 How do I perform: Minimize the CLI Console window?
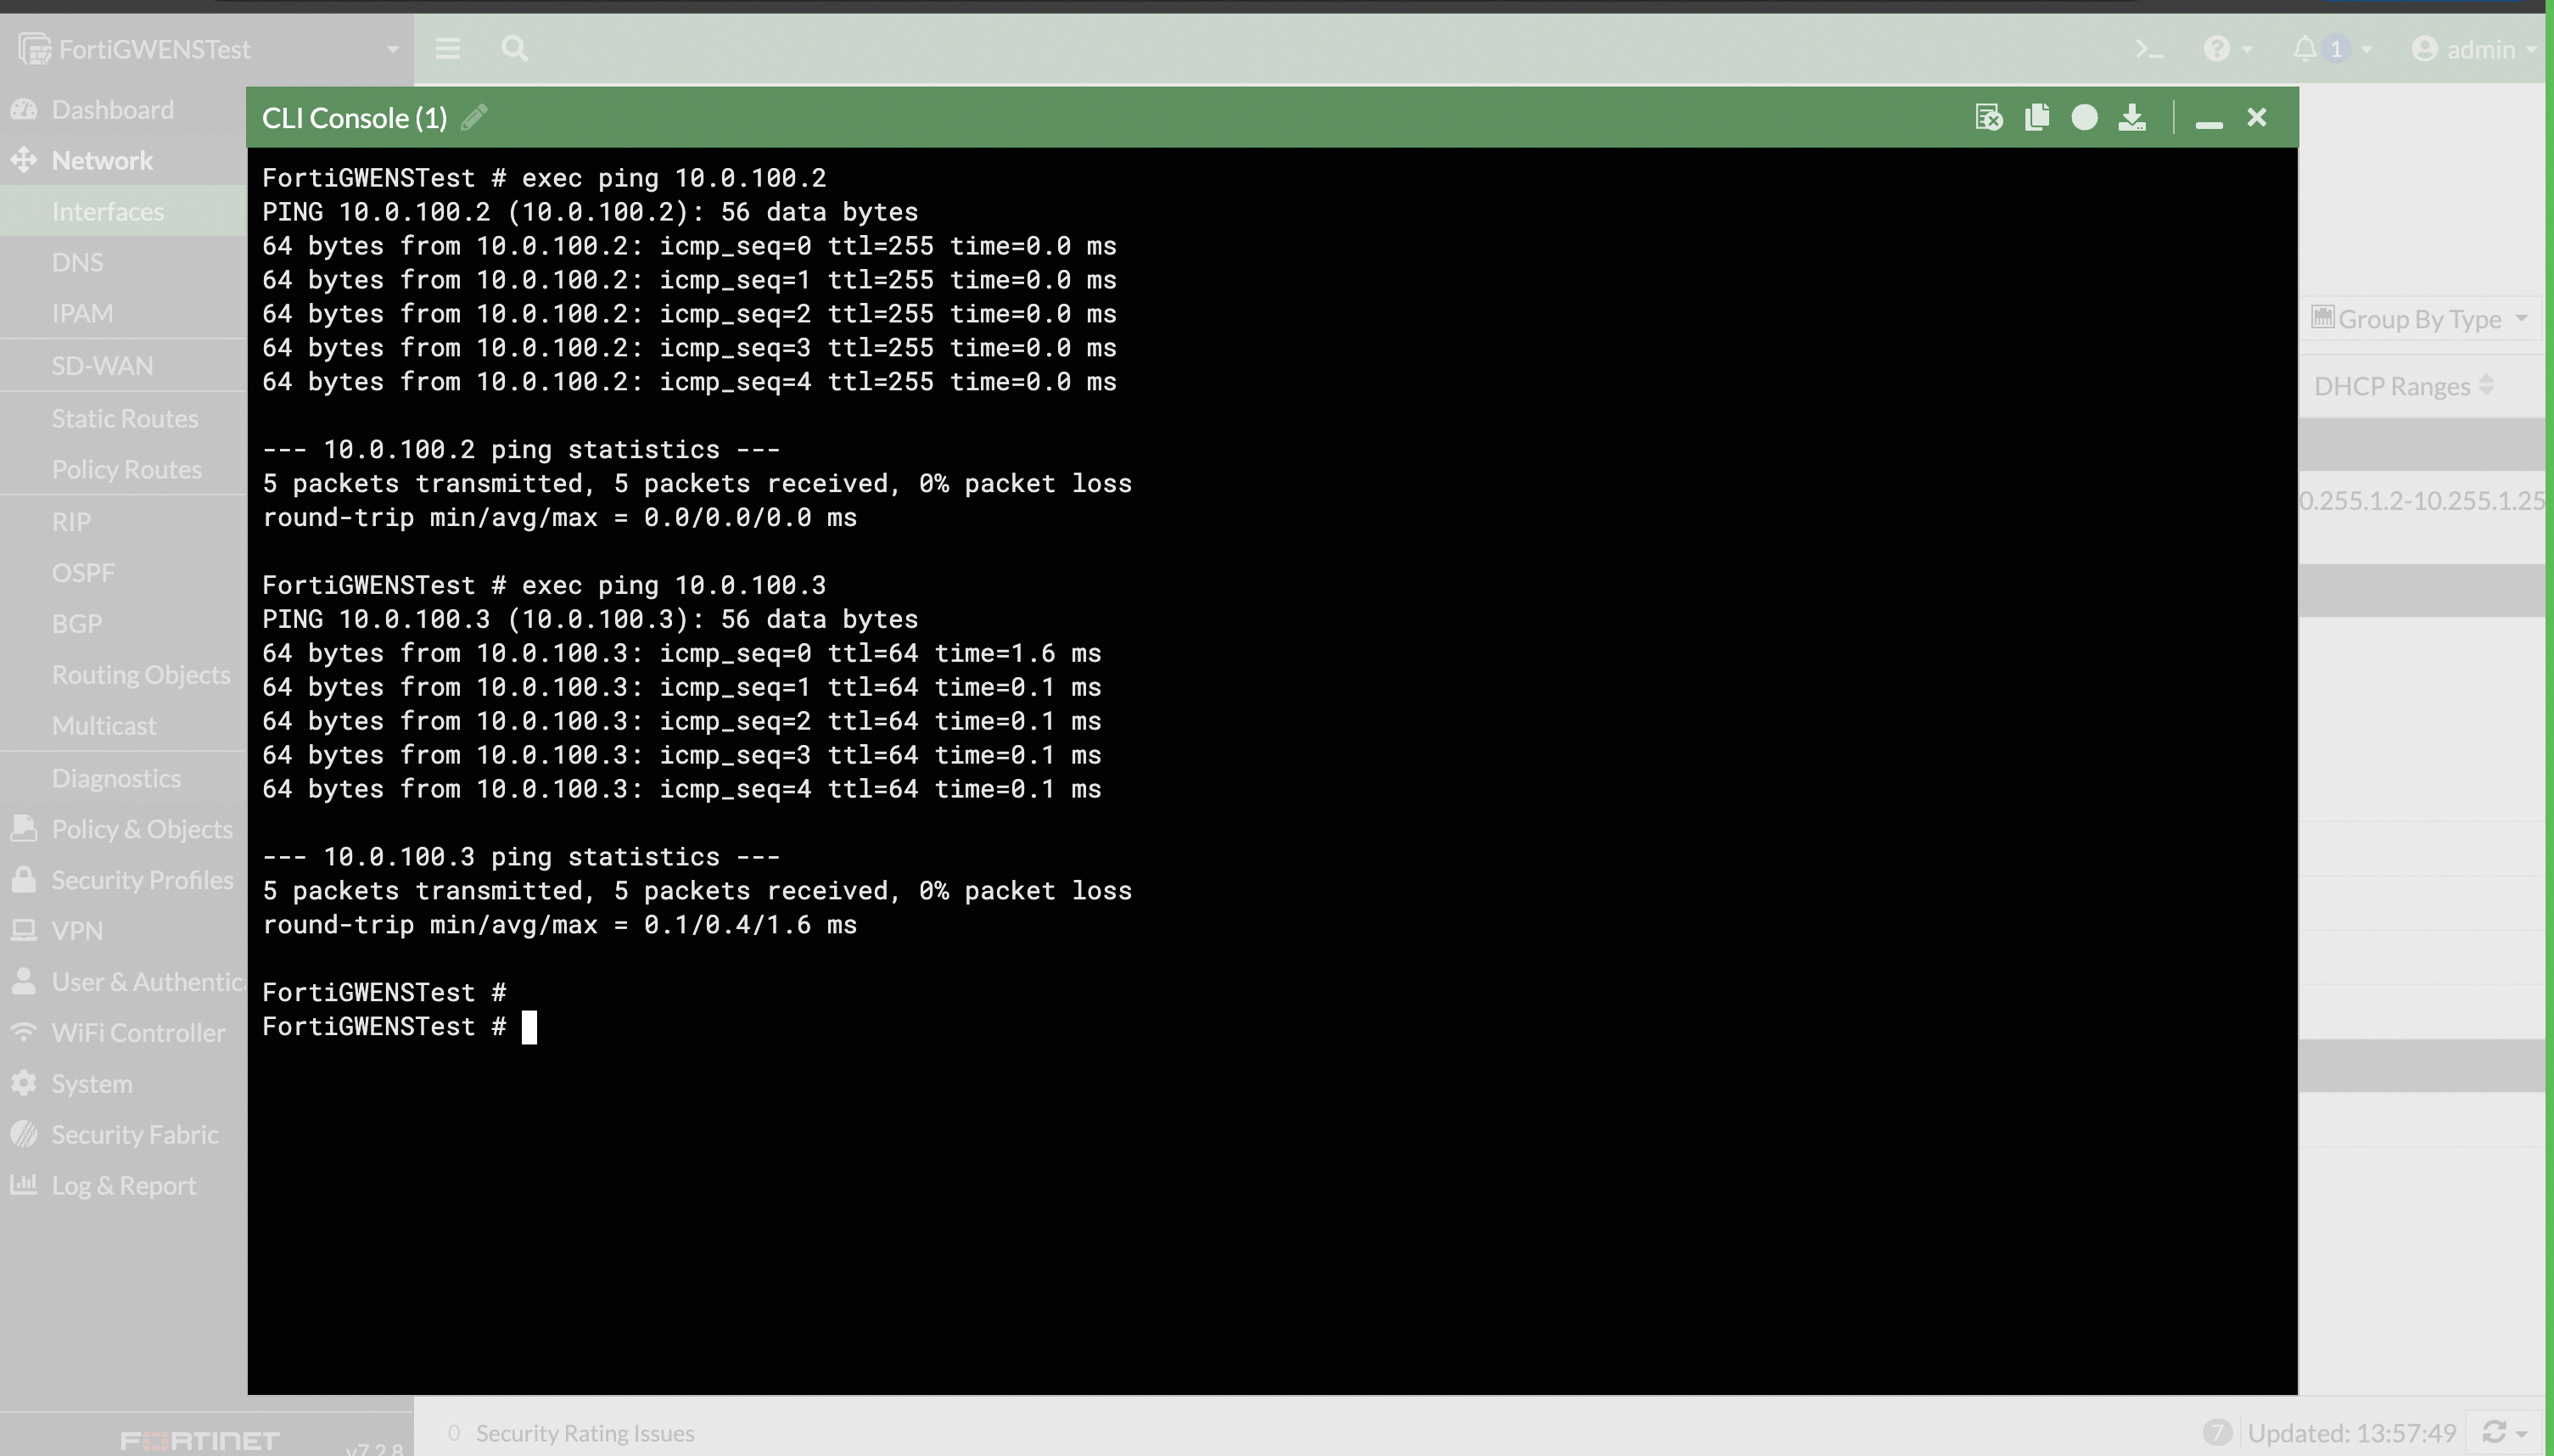(x=2208, y=120)
